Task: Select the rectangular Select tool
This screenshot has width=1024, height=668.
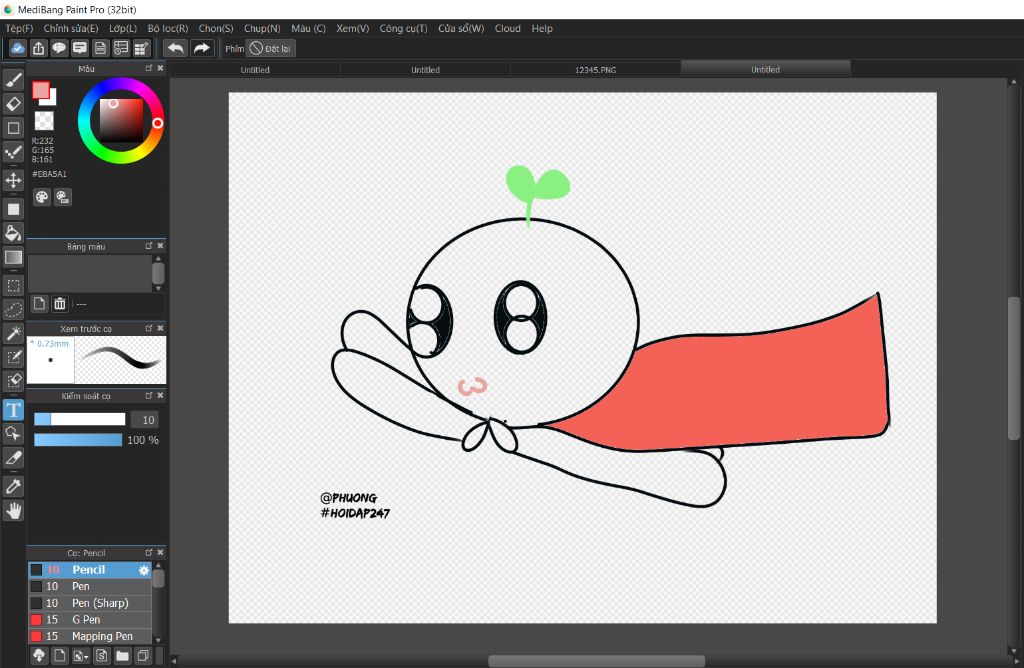Action: [13, 285]
